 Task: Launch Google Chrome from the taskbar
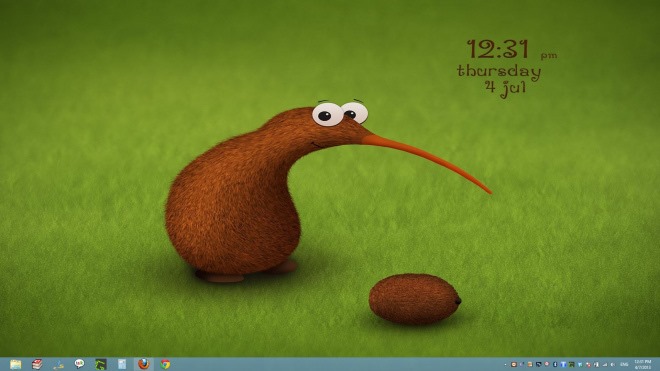click(165, 364)
